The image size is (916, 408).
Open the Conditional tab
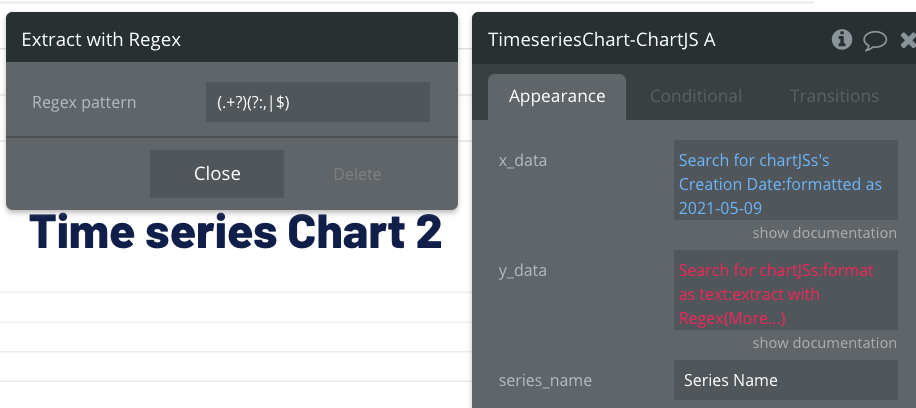click(x=696, y=97)
